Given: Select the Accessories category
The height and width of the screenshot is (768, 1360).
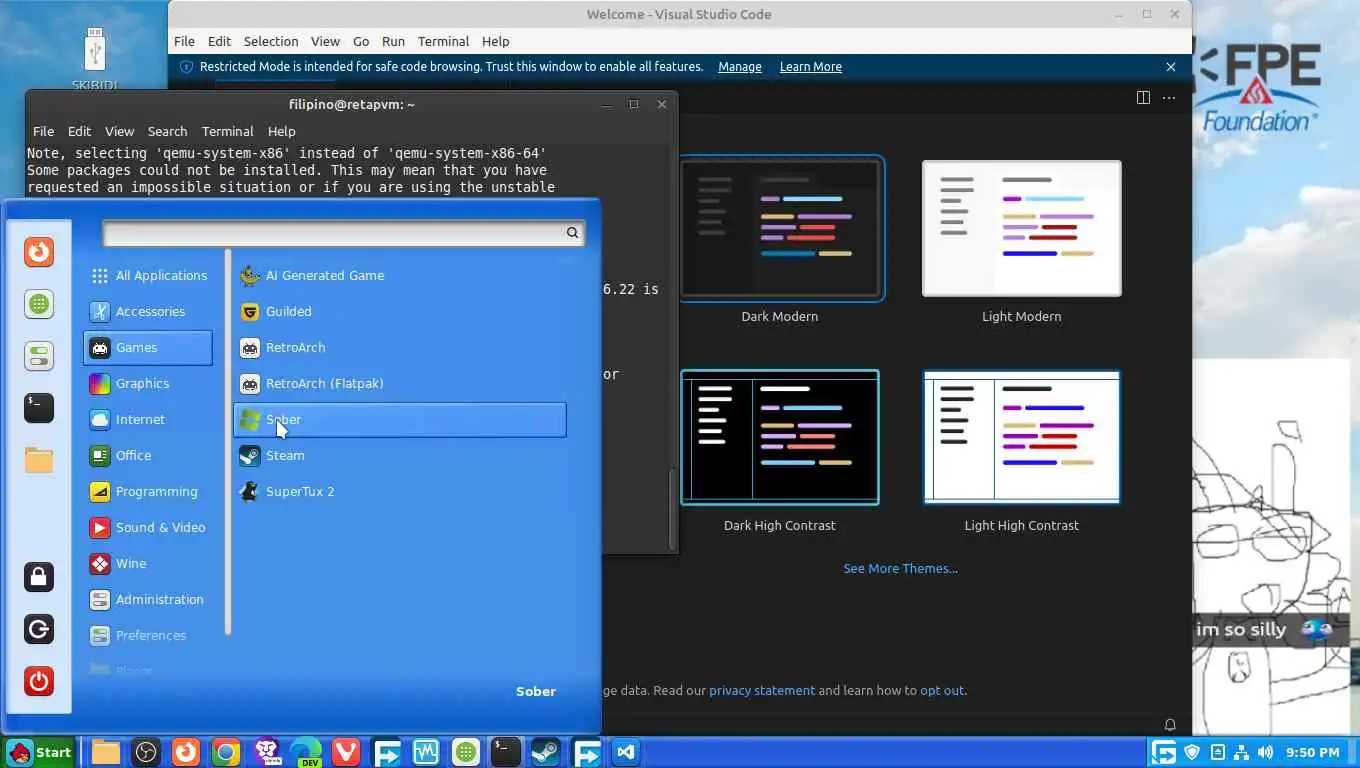Looking at the screenshot, I should 148,312.
